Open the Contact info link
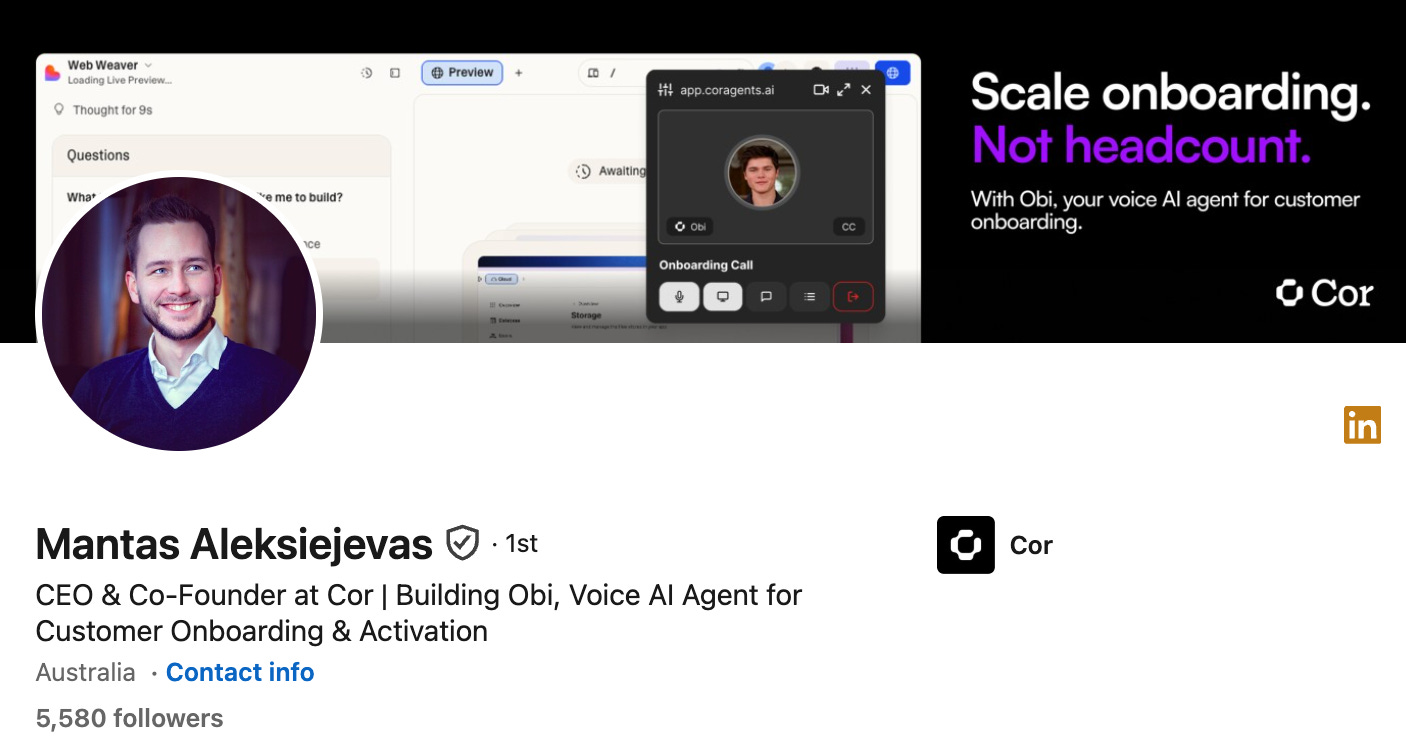The height and width of the screenshot is (744, 1406). click(240, 673)
